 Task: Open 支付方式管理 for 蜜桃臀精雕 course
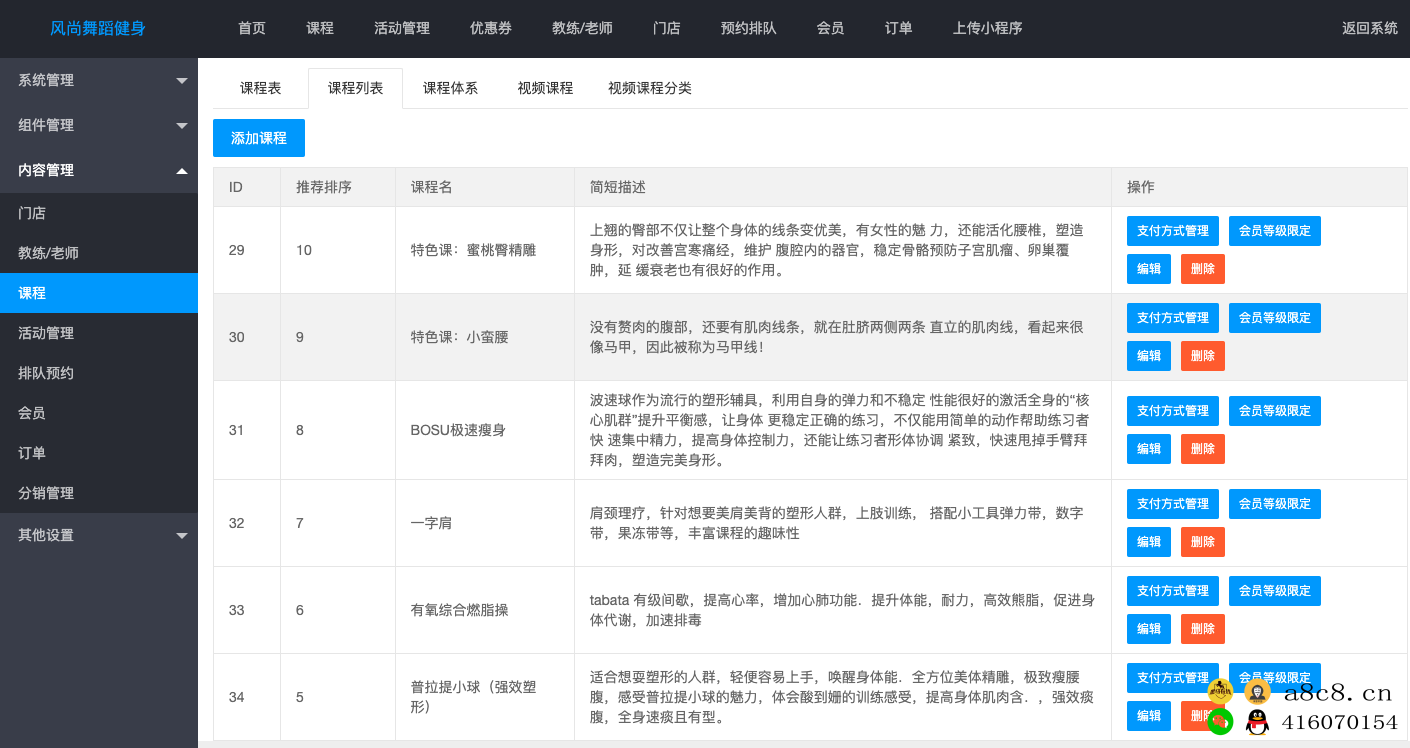1173,231
